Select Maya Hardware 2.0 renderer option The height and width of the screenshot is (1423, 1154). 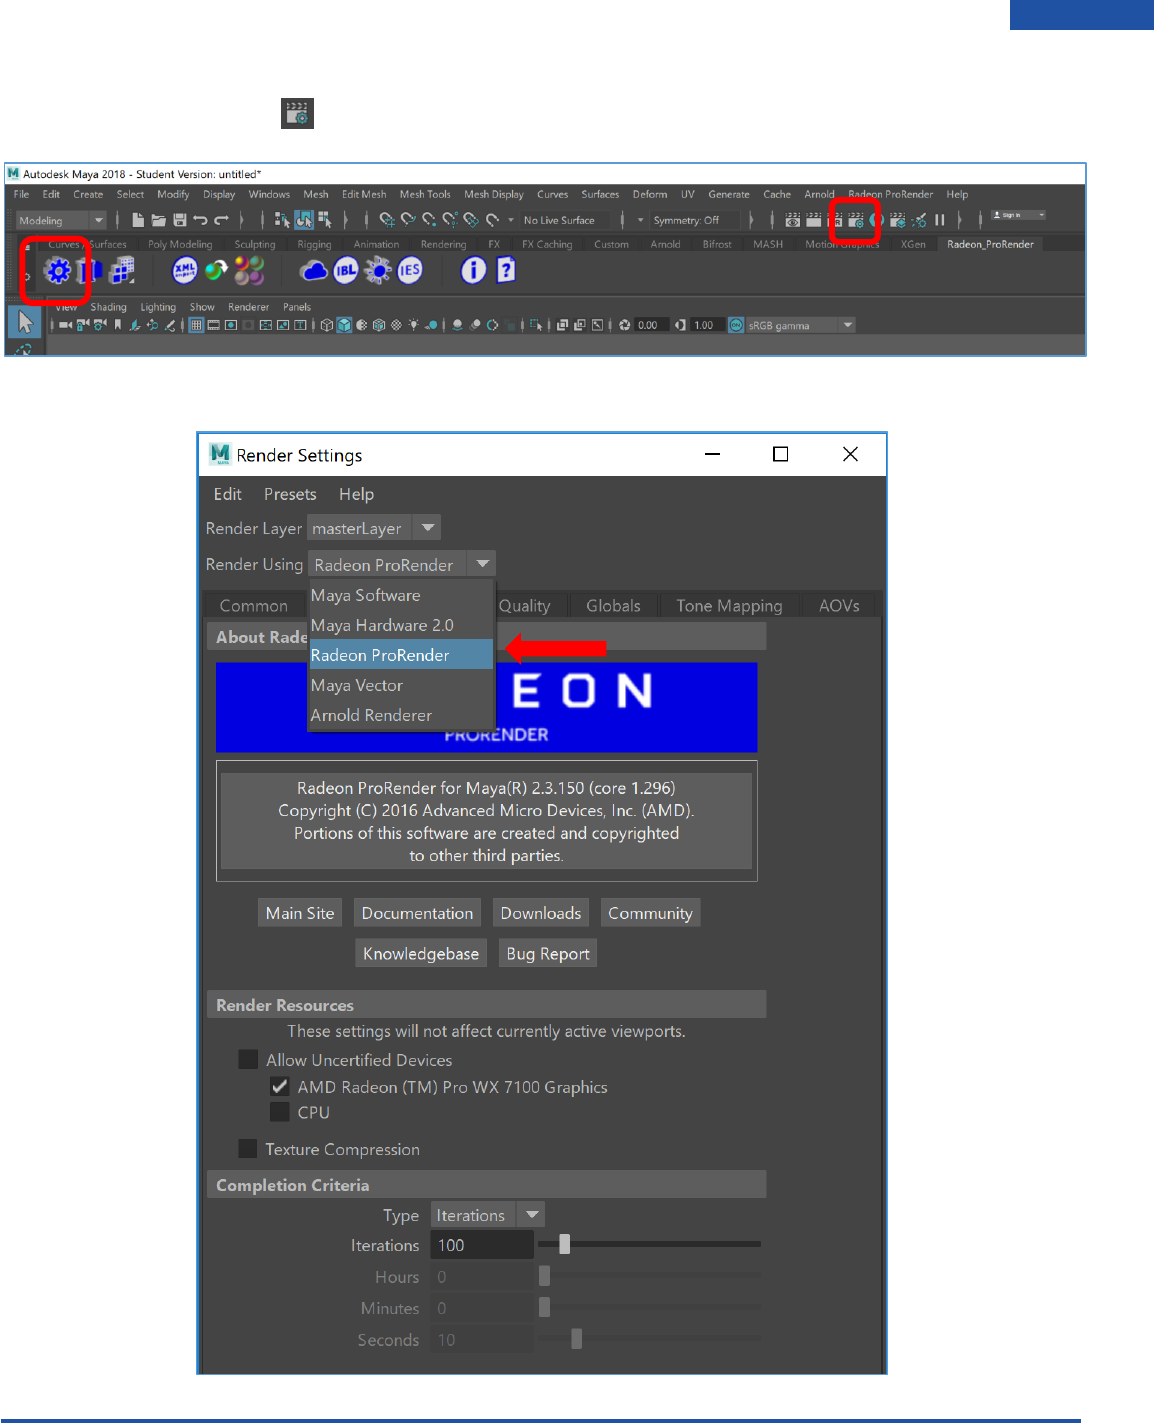[x=401, y=625]
